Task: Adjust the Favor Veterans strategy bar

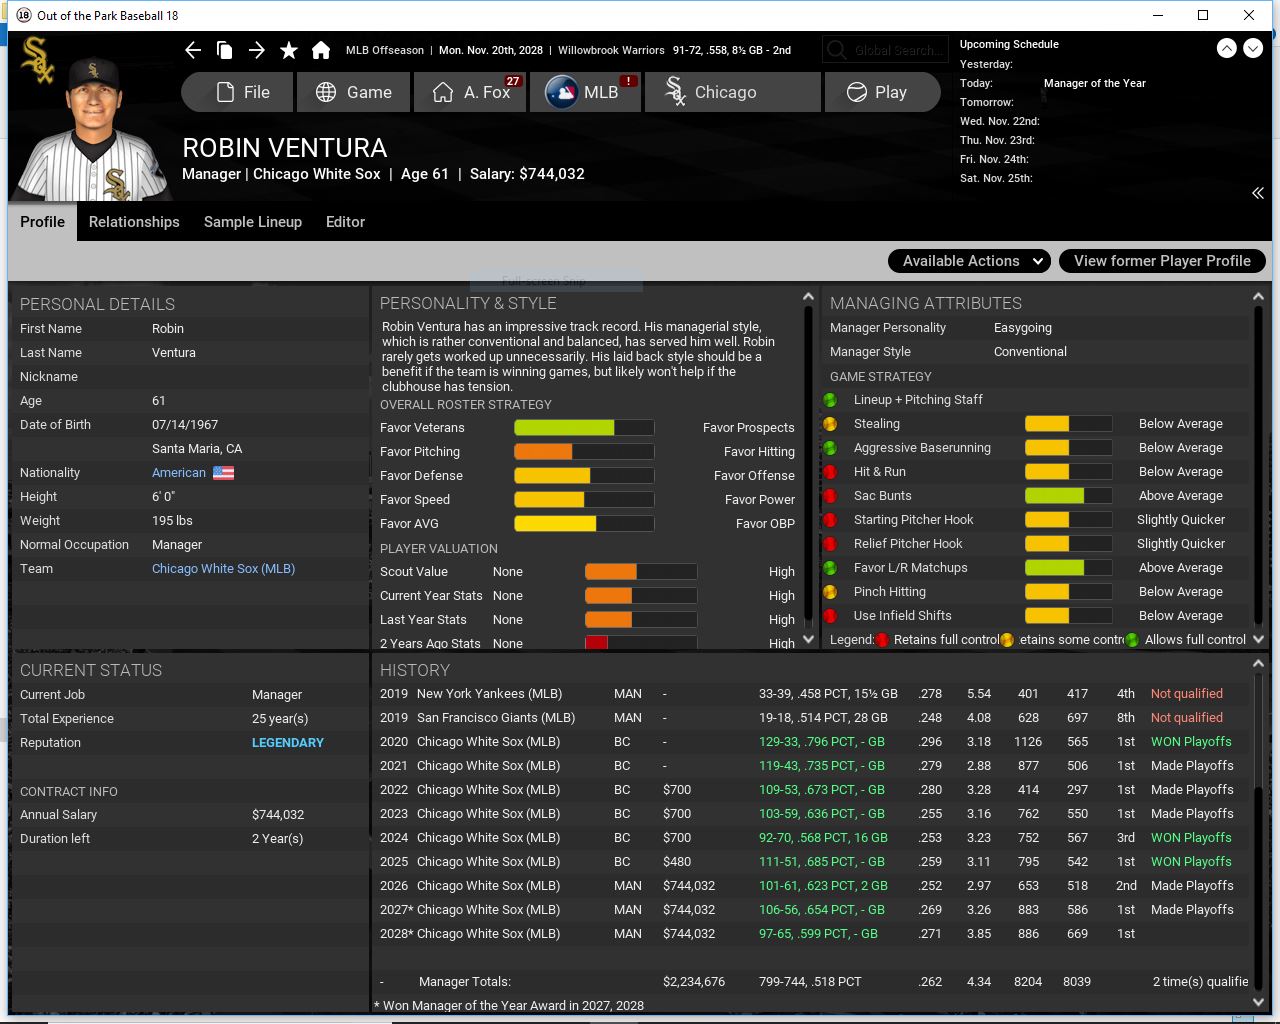Action: pos(584,428)
